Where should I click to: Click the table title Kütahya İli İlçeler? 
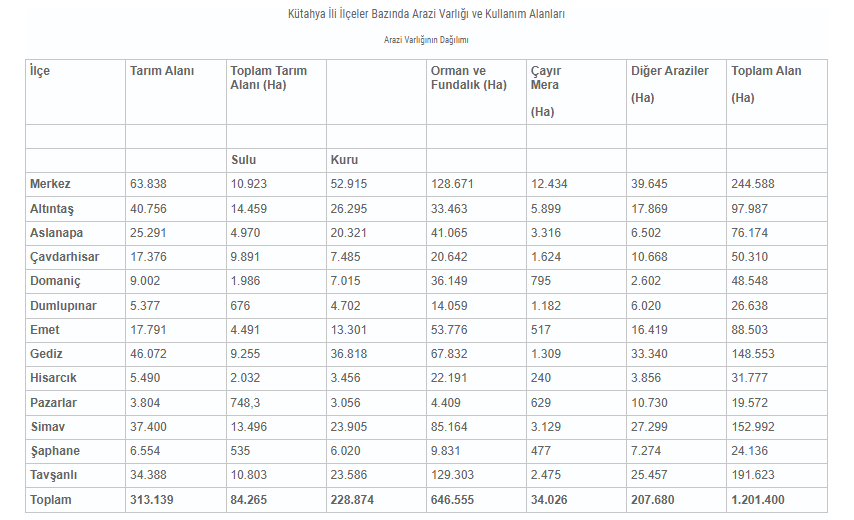coord(426,14)
